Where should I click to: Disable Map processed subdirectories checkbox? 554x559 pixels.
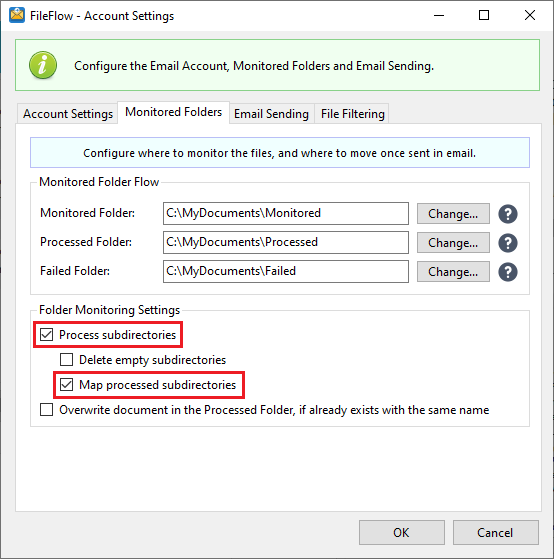(x=67, y=385)
